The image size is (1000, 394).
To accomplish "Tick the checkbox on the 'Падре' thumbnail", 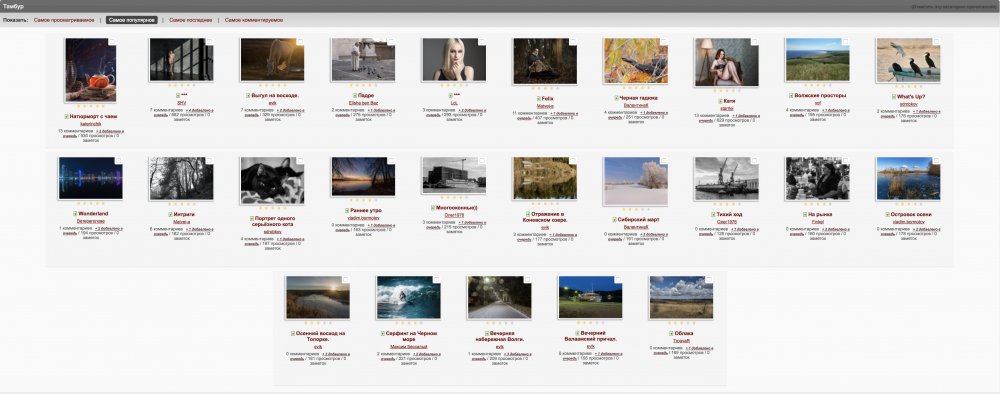I will [391, 42].
